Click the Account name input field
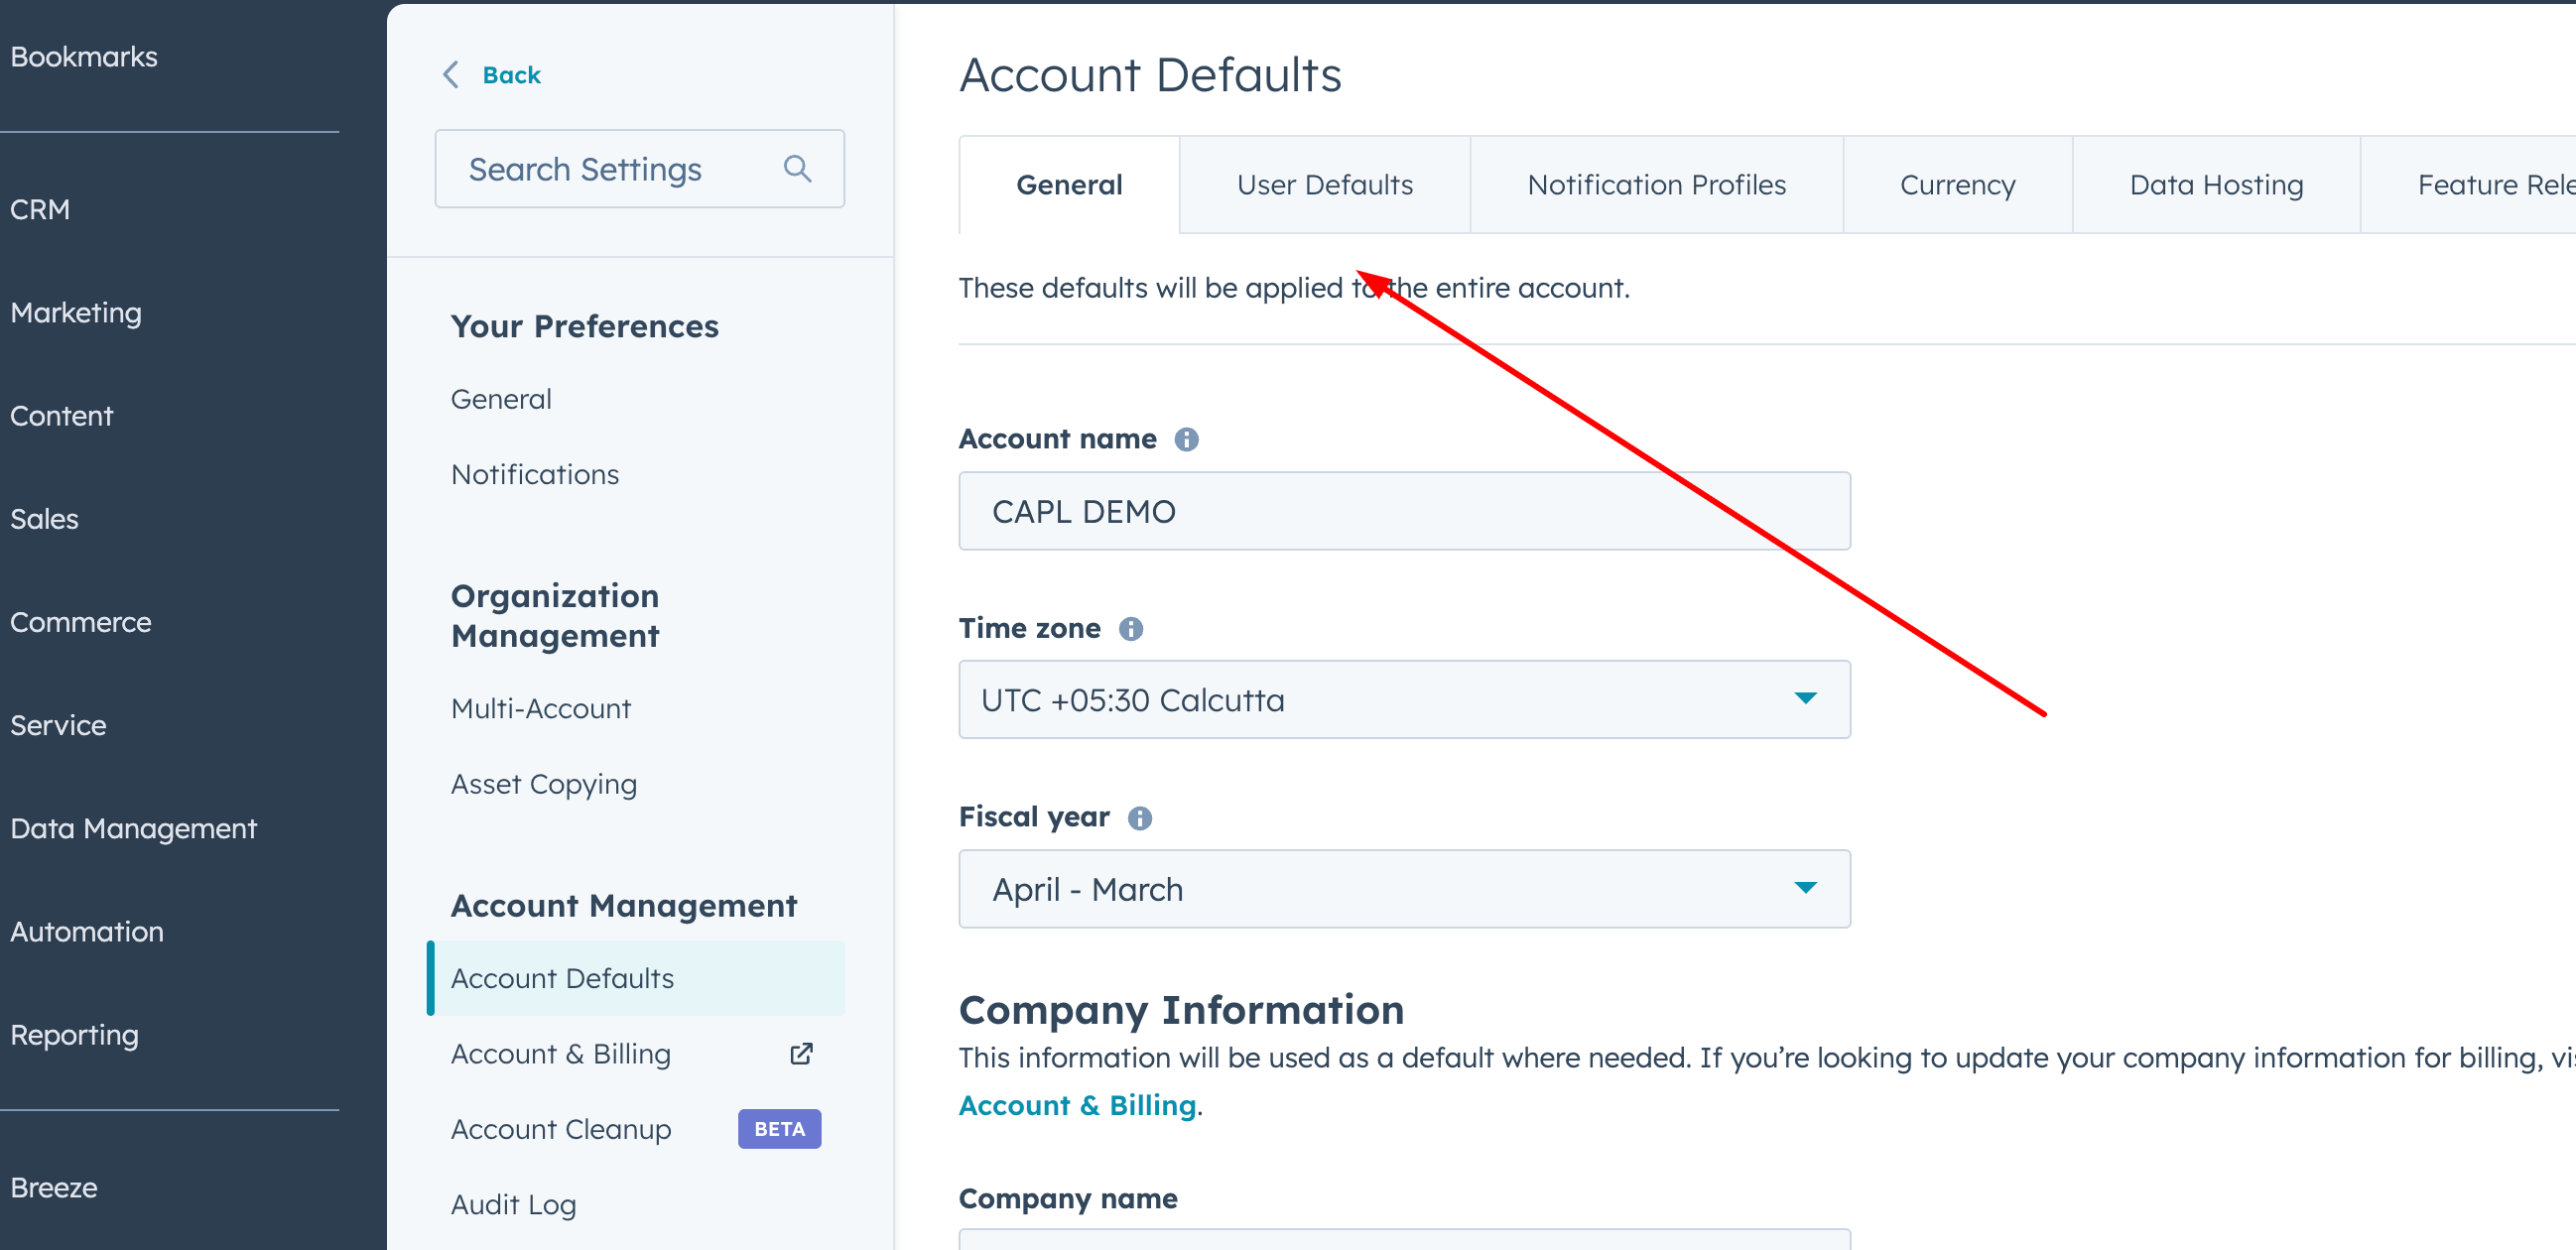 click(1403, 511)
